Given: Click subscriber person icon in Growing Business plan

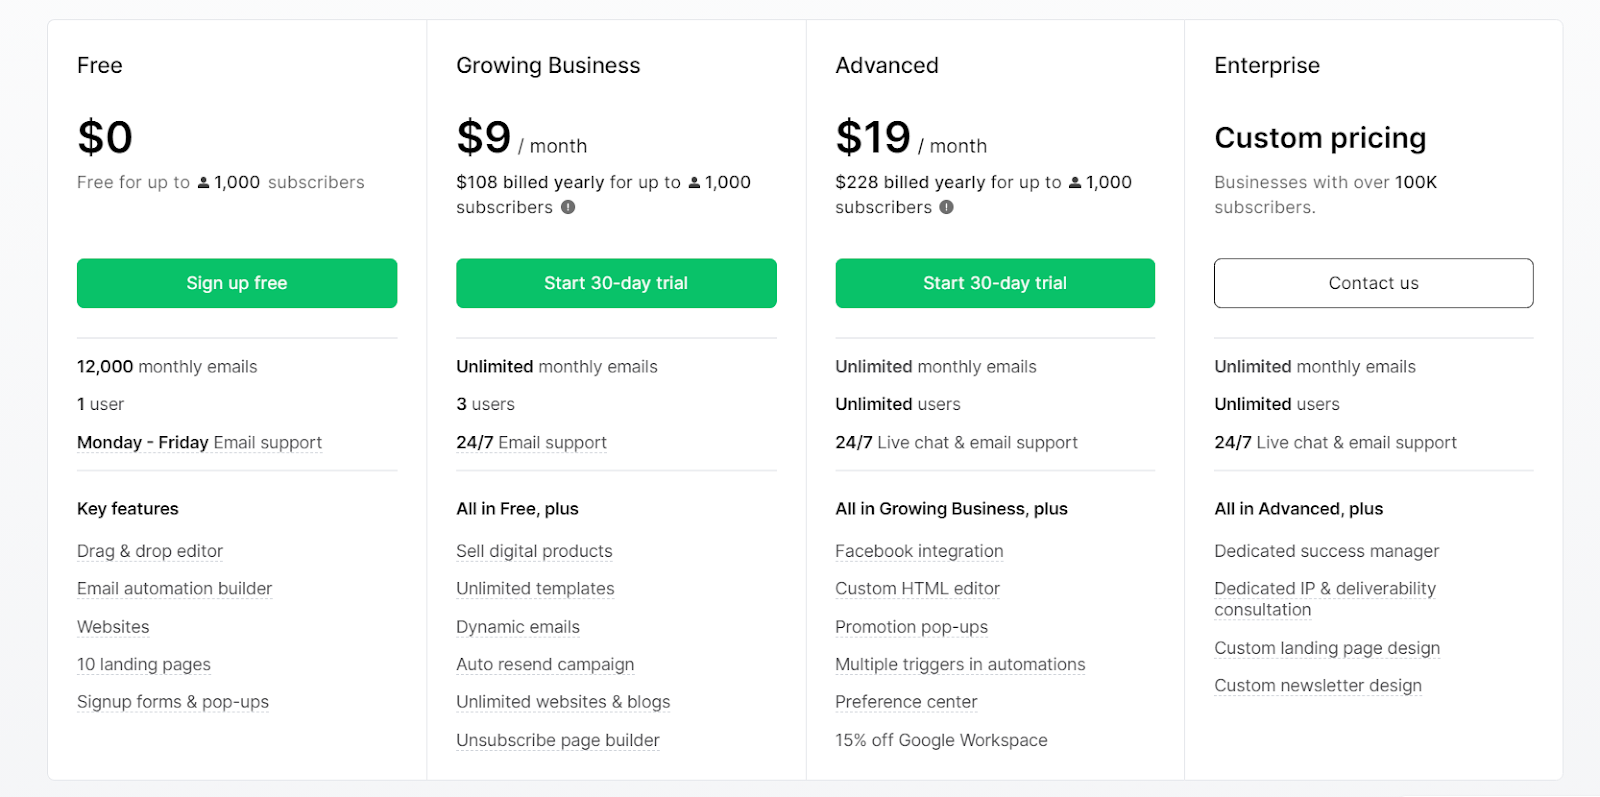Looking at the screenshot, I should 694,182.
